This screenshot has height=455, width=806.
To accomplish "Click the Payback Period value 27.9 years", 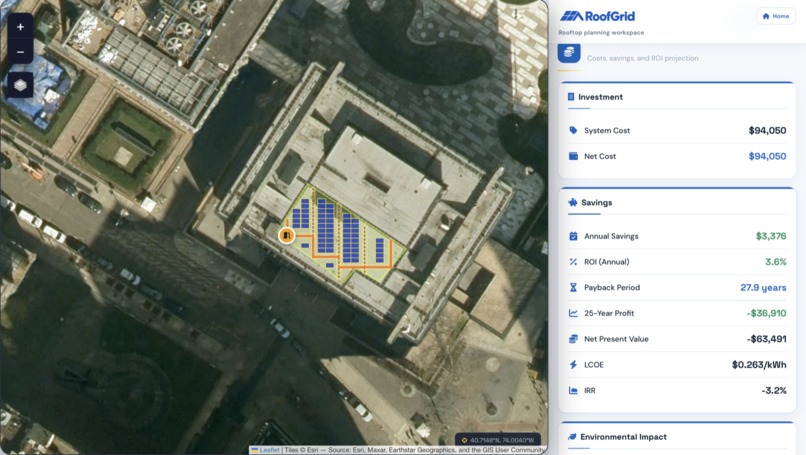I will [x=763, y=287].
